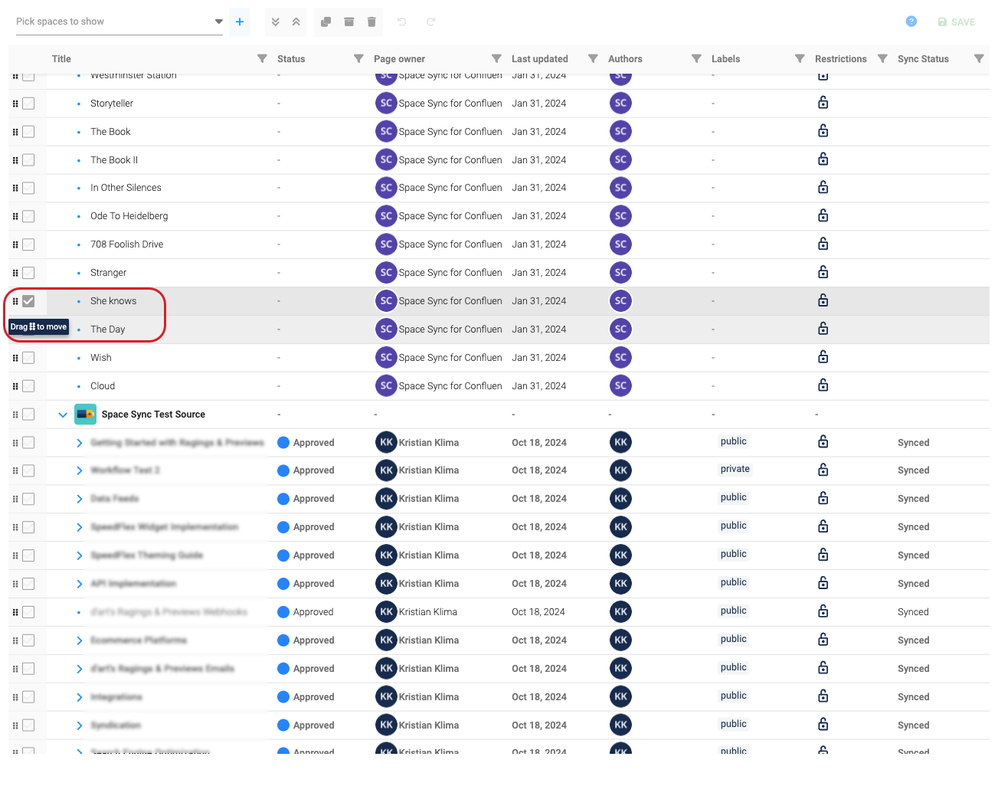Click the archive toolbar icon
998x803 pixels.
[x=349, y=22]
